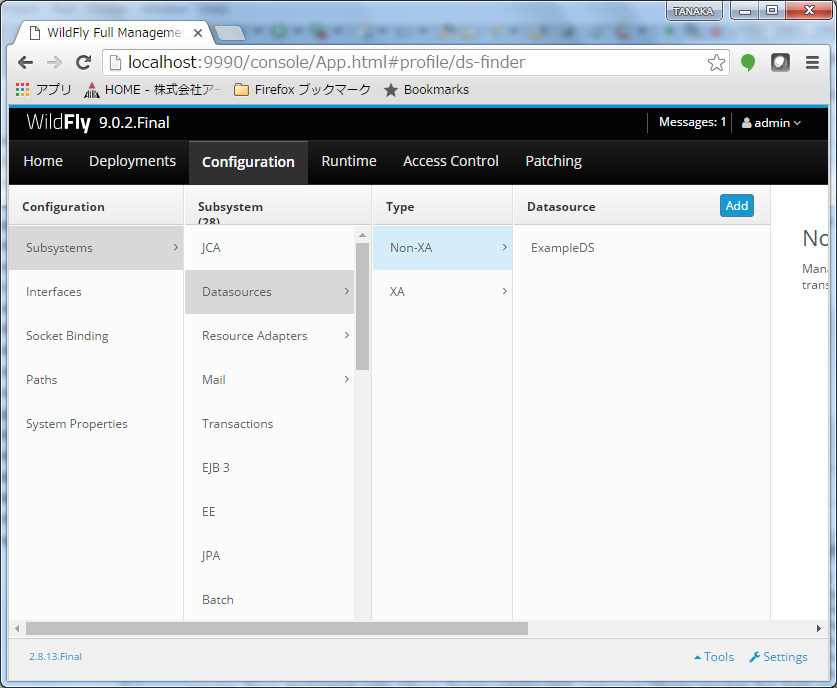Expand the Resource Adapters subsystem
The height and width of the screenshot is (688, 837).
pos(270,336)
